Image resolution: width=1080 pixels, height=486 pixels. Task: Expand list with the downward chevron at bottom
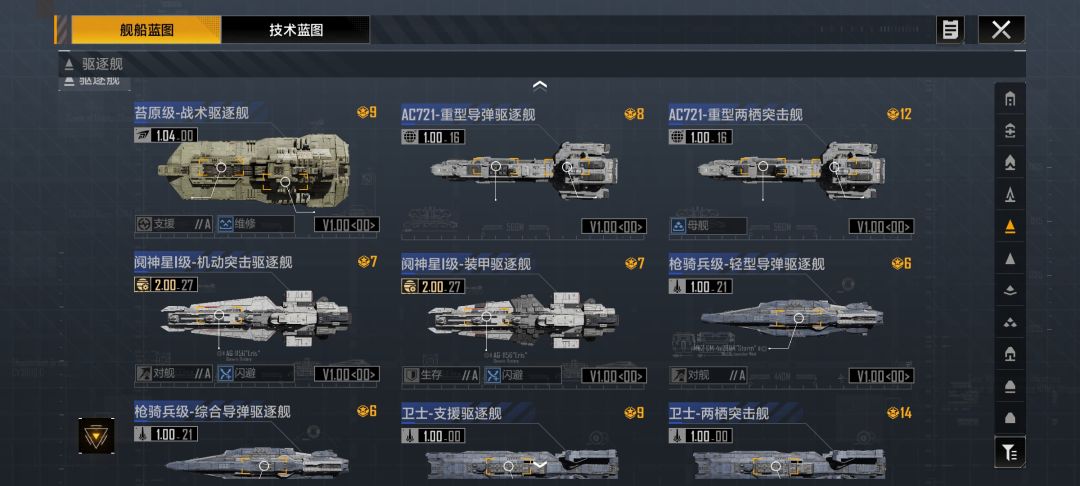click(x=540, y=465)
